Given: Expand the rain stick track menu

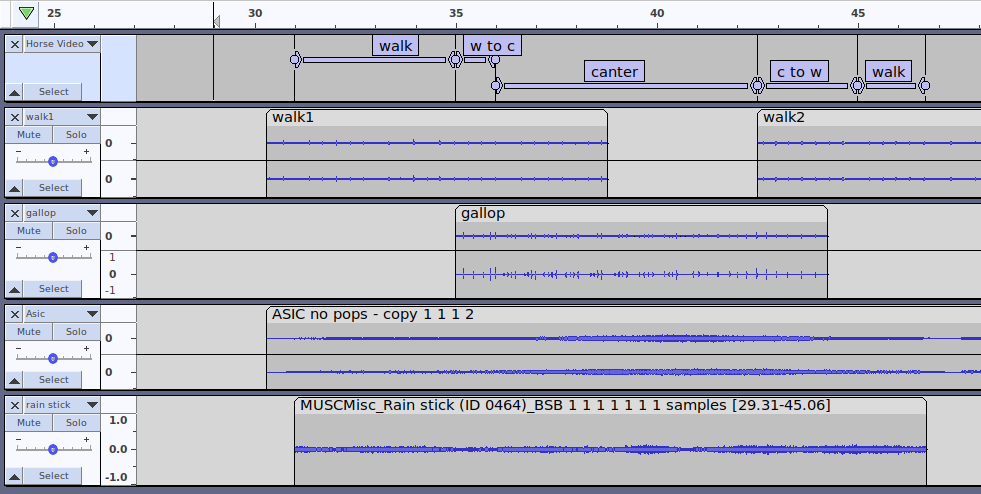Looking at the screenshot, I should click(x=92, y=405).
